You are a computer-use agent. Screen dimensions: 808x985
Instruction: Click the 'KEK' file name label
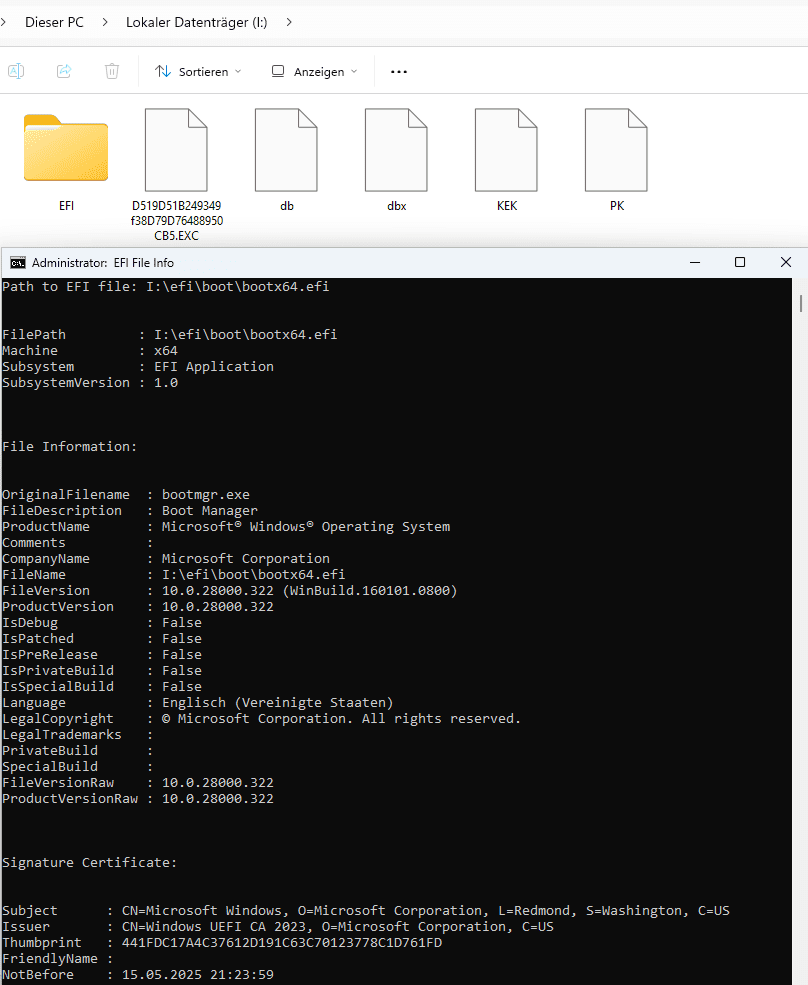click(506, 206)
